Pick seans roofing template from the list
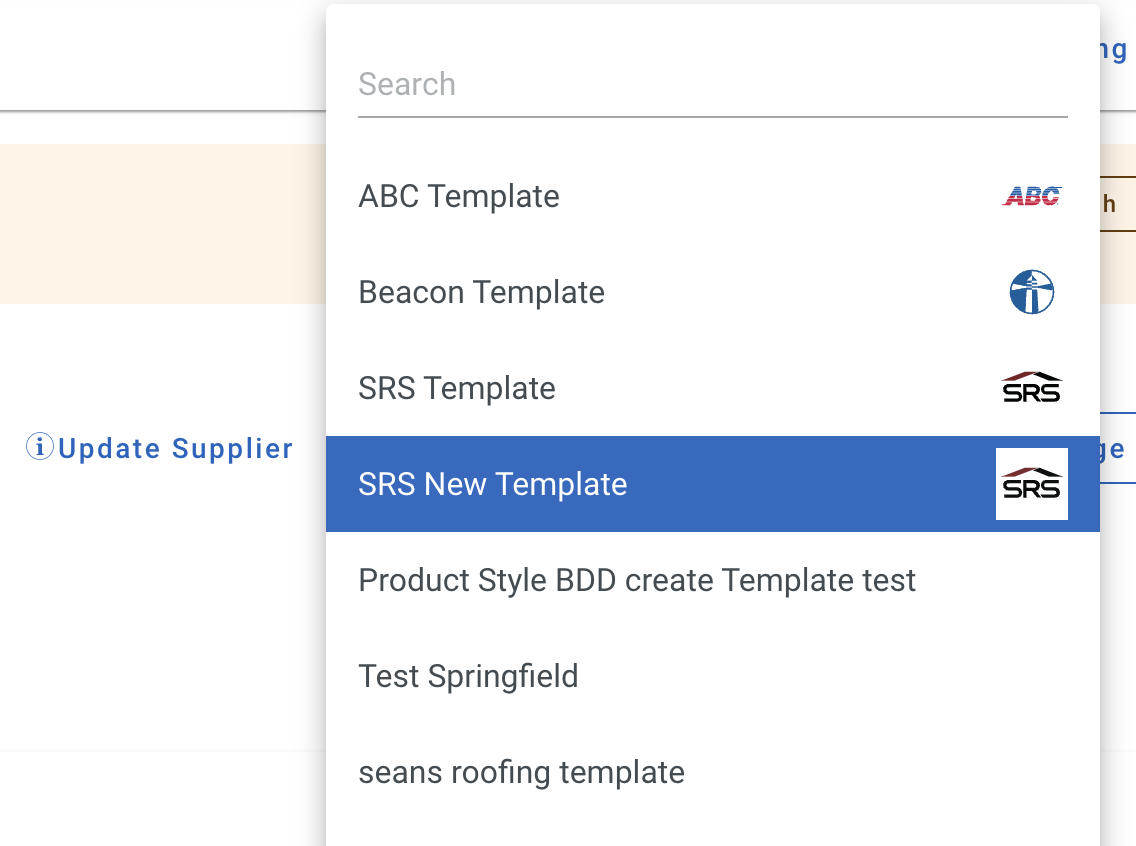This screenshot has width=1136, height=846. [x=521, y=772]
